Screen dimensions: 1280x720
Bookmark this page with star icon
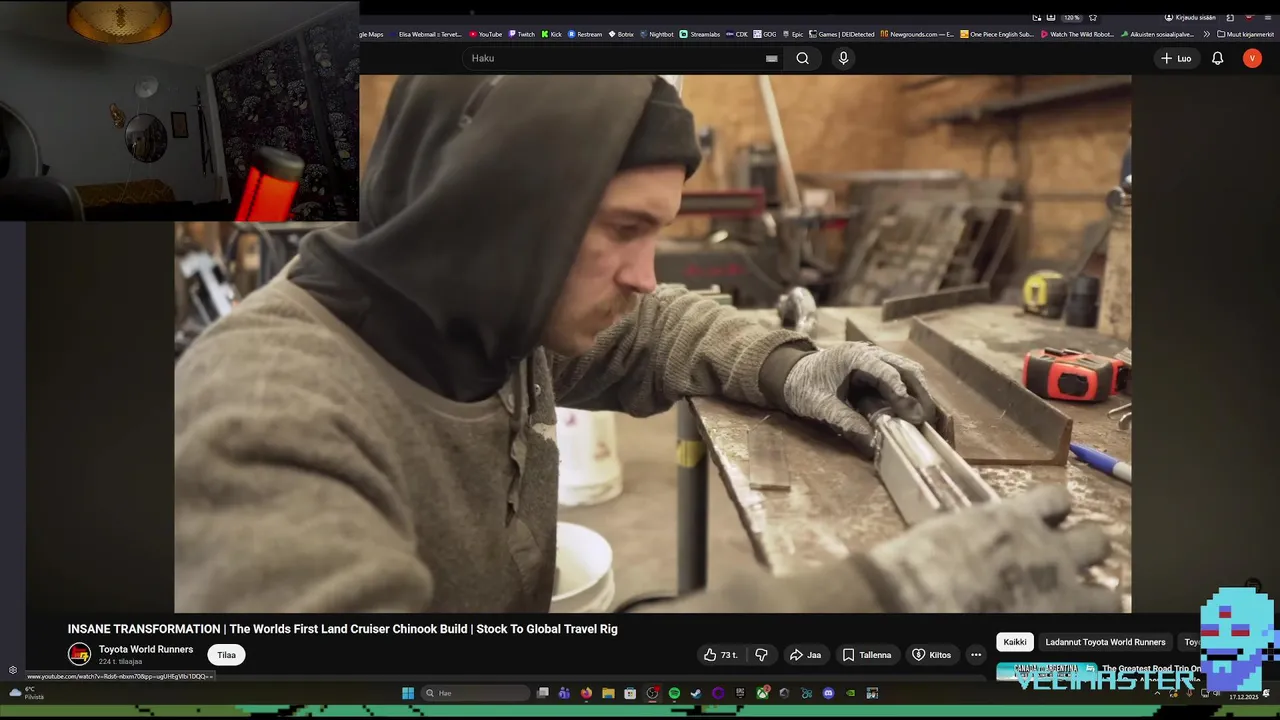click(x=1093, y=18)
